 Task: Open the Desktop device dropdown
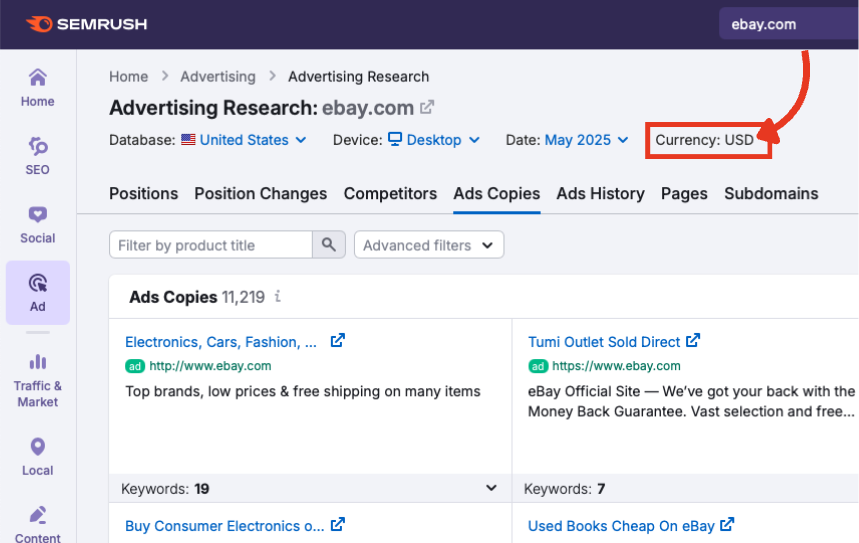coord(434,140)
